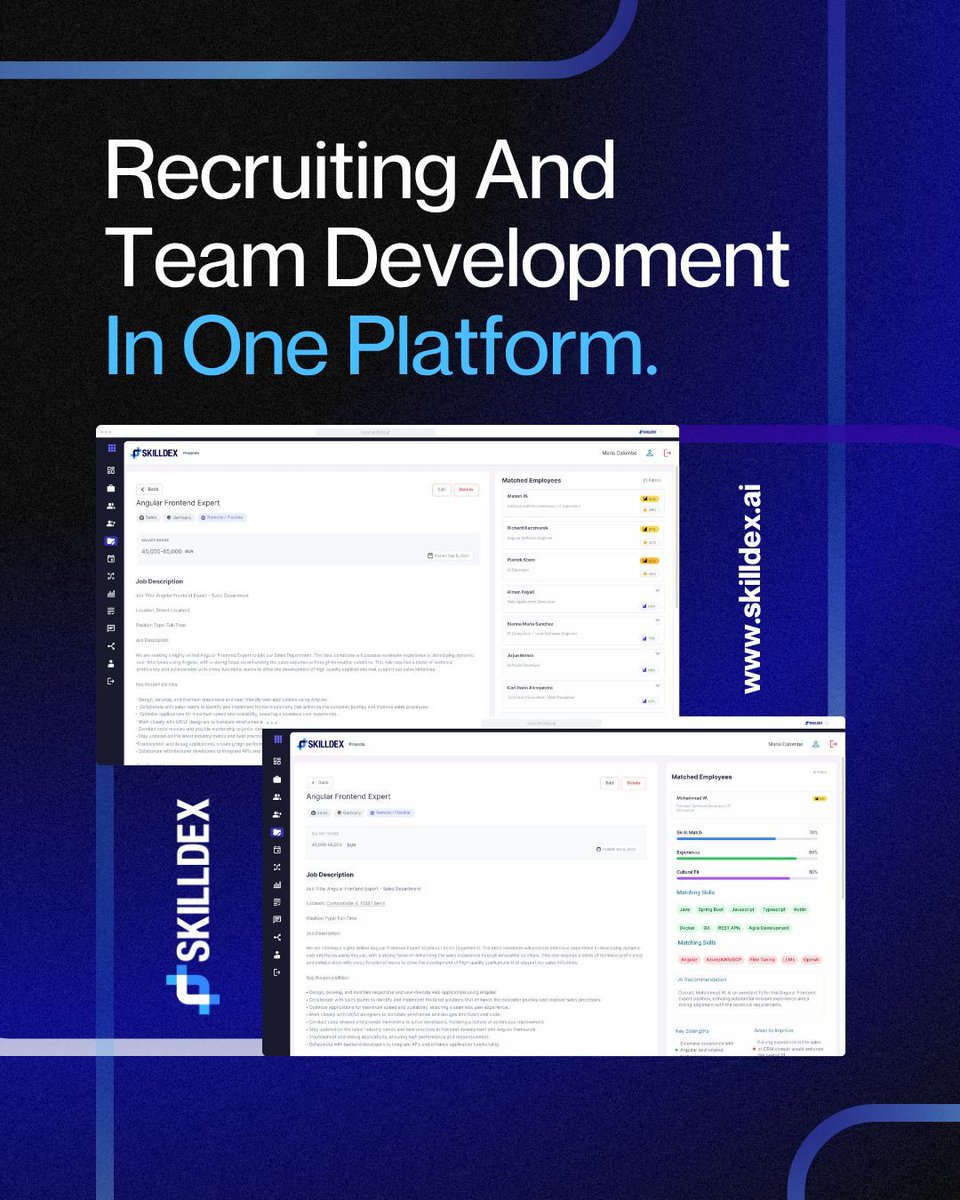Click the OpenAI skill chip
The image size is (960, 1200).
tap(811, 959)
